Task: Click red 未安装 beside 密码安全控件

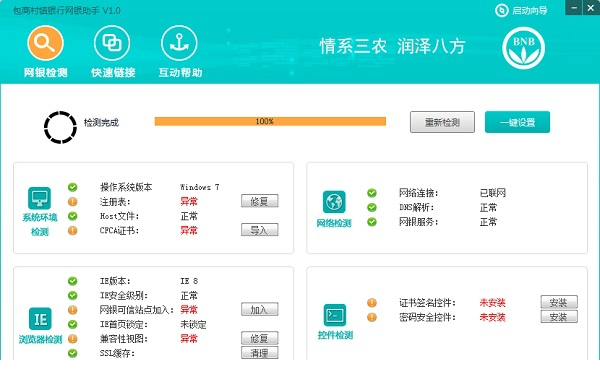Action: [x=492, y=317]
